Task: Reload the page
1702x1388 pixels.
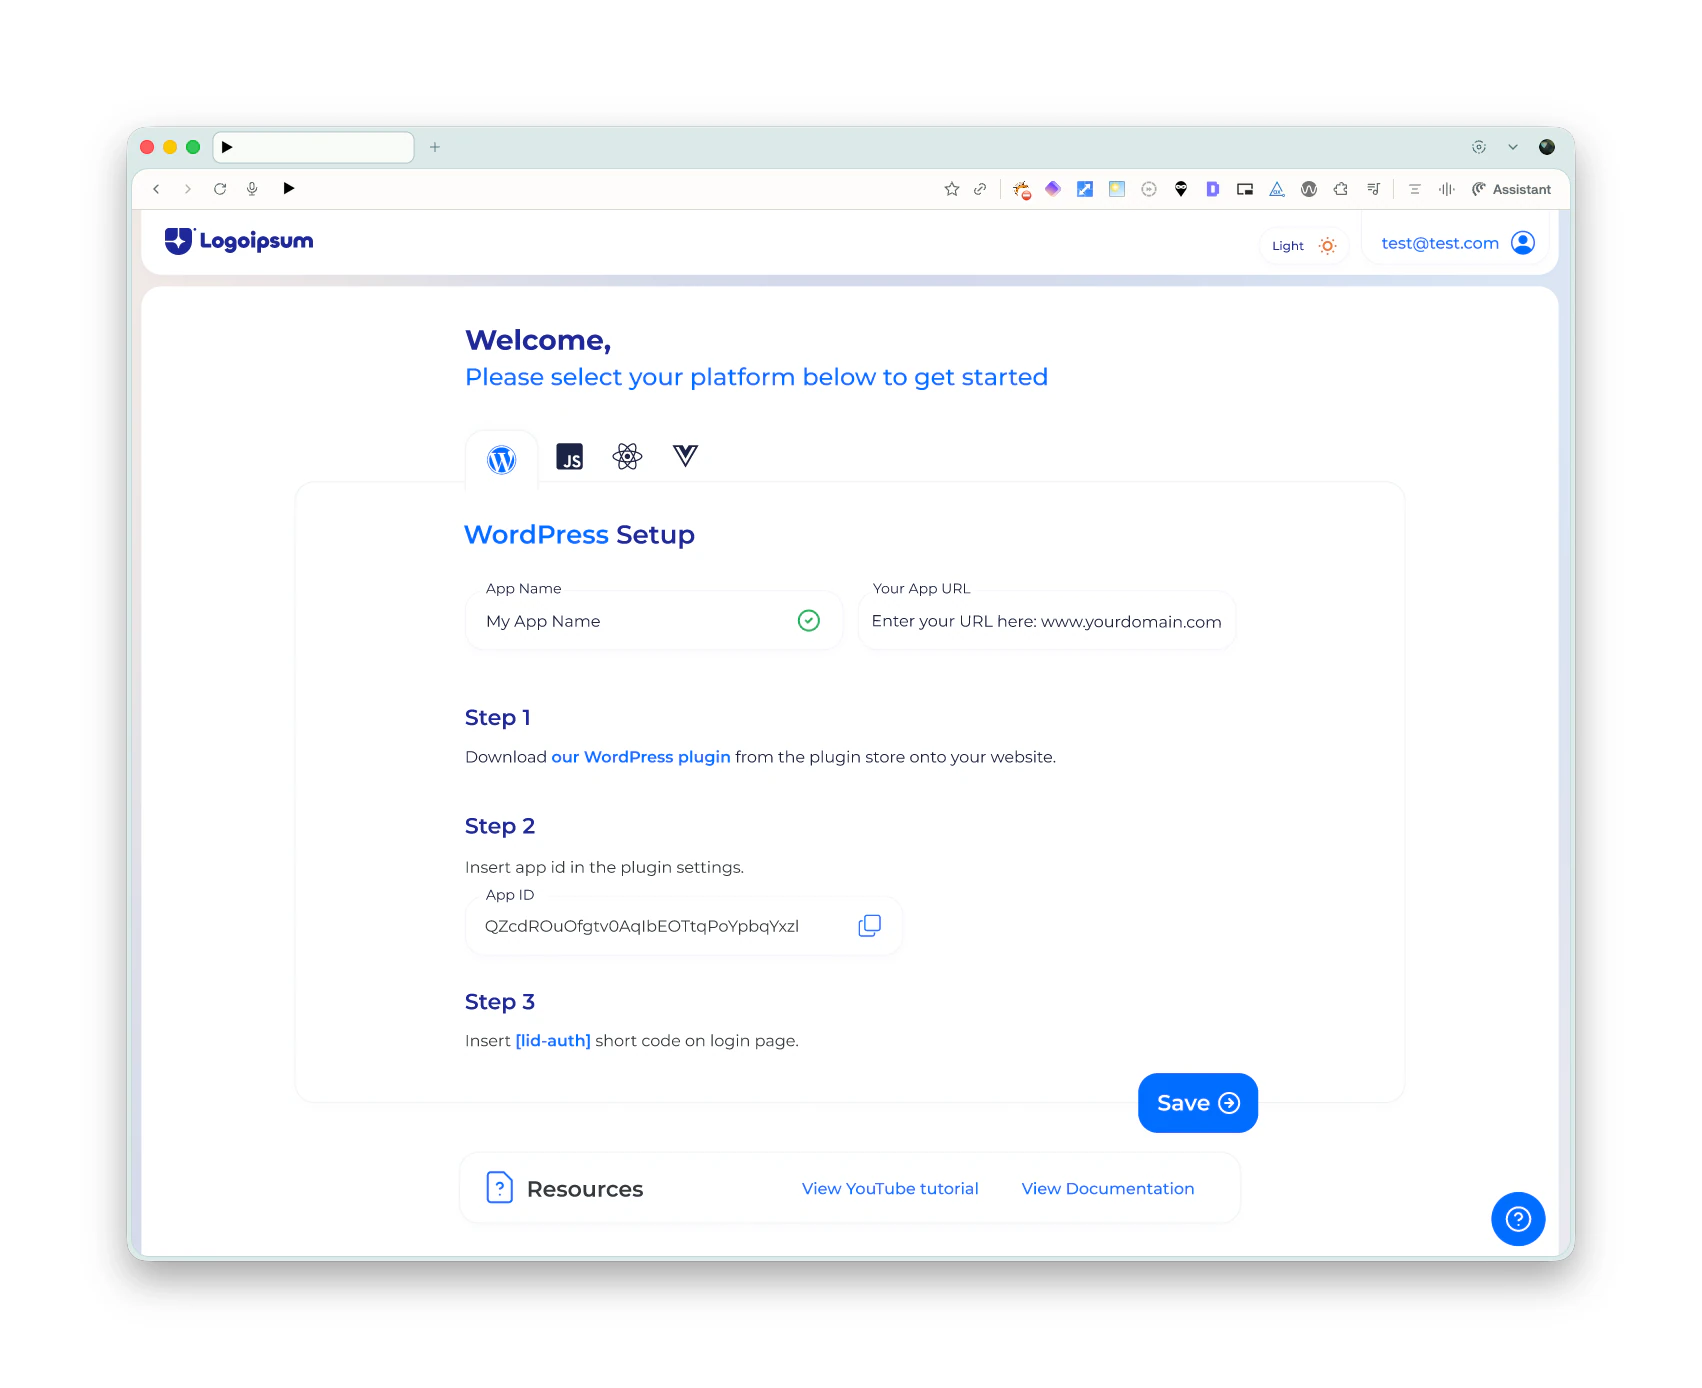Action: [220, 189]
